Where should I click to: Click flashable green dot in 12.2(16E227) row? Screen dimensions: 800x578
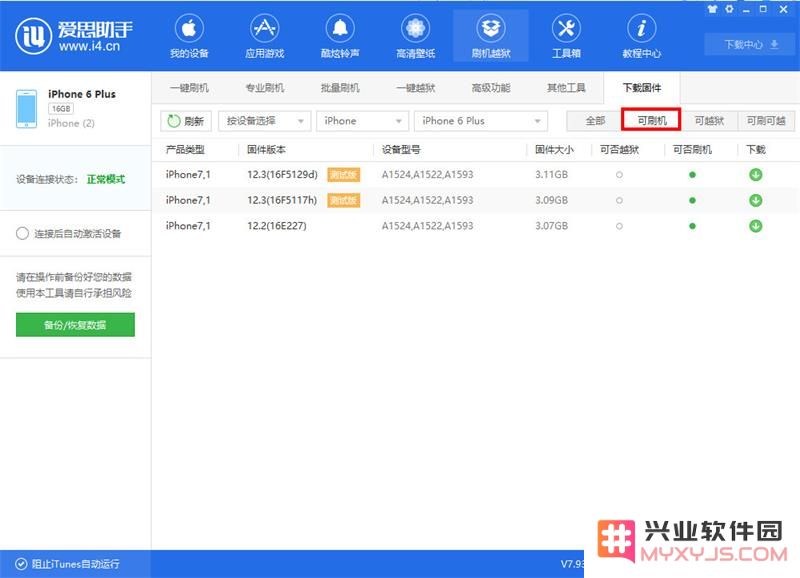pos(692,225)
